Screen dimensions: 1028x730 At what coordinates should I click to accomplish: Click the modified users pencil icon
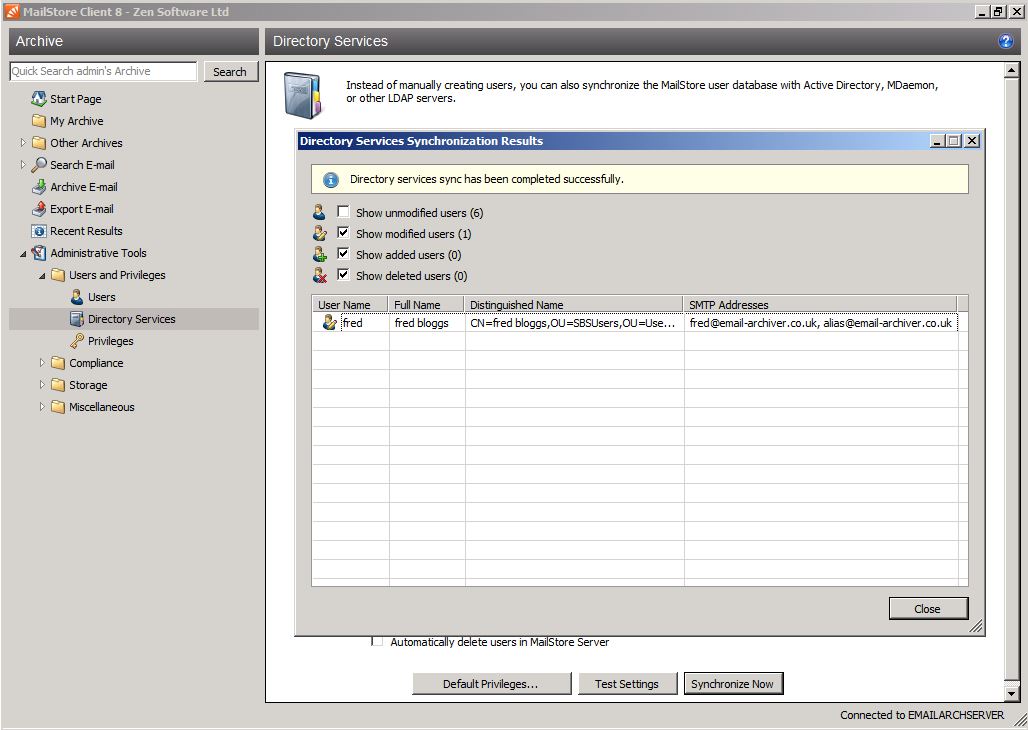pos(319,233)
